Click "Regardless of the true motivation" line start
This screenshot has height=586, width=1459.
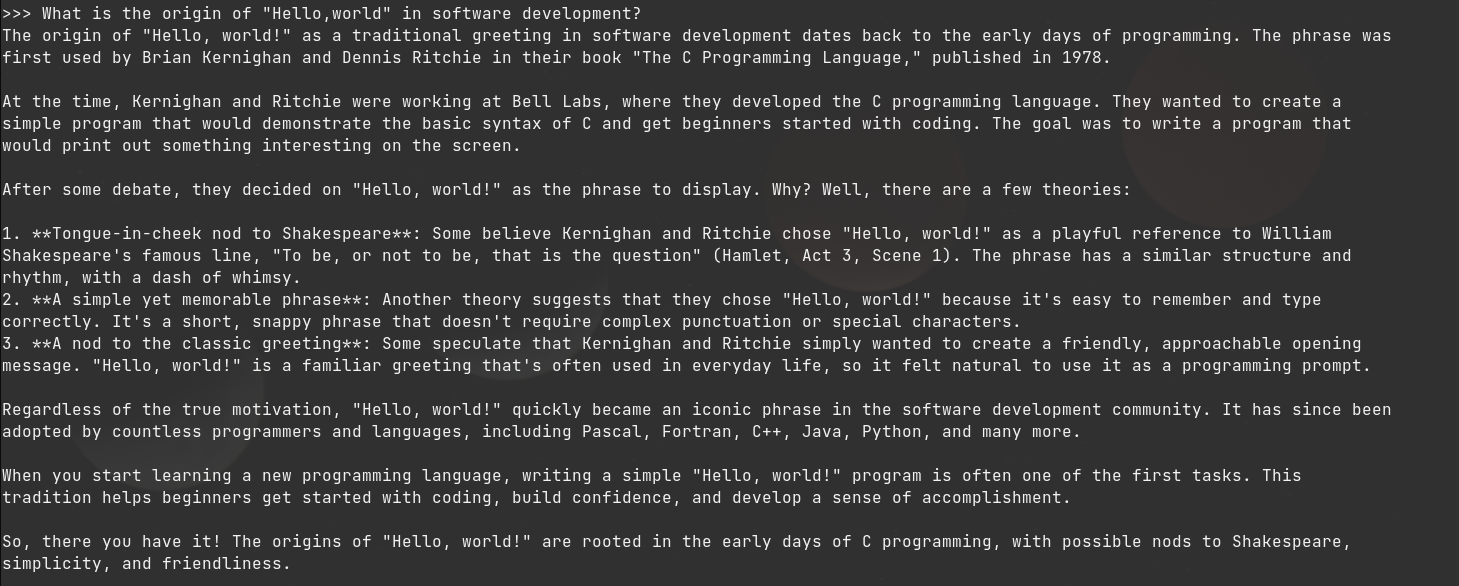coord(167,410)
